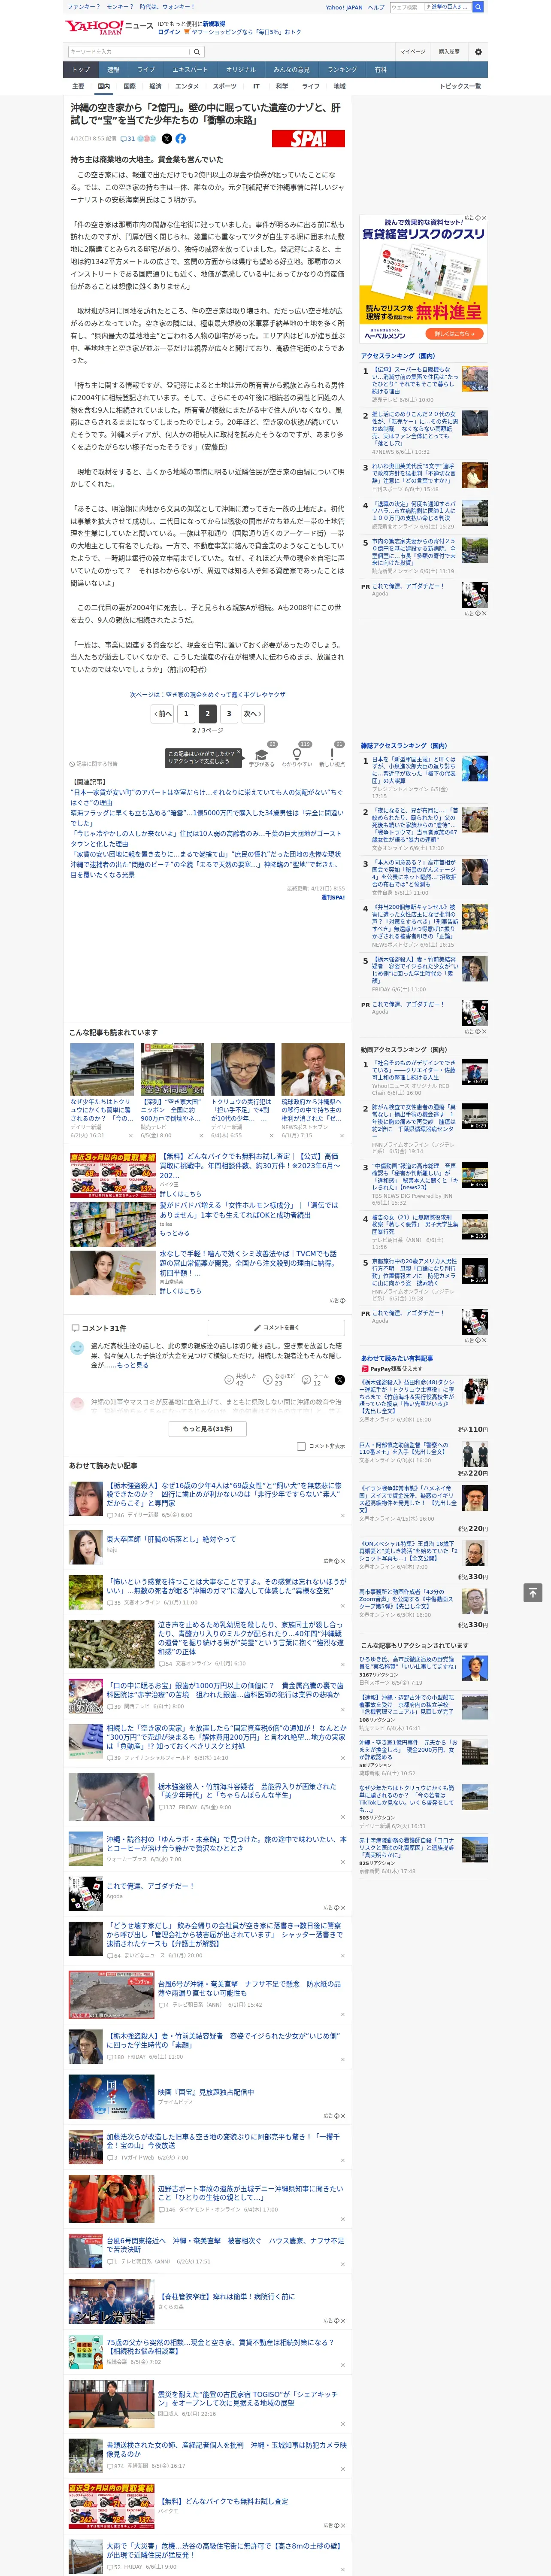Select the 有料 tab
This screenshot has height=2576, width=551.
tap(381, 70)
